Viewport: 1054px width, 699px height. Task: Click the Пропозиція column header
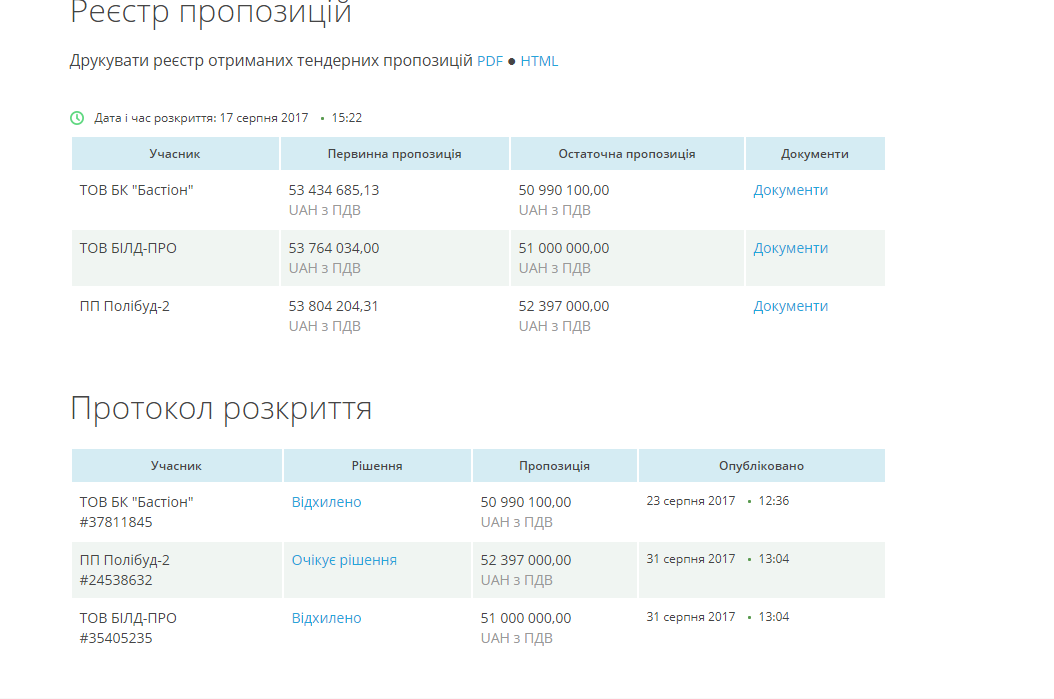coord(555,466)
